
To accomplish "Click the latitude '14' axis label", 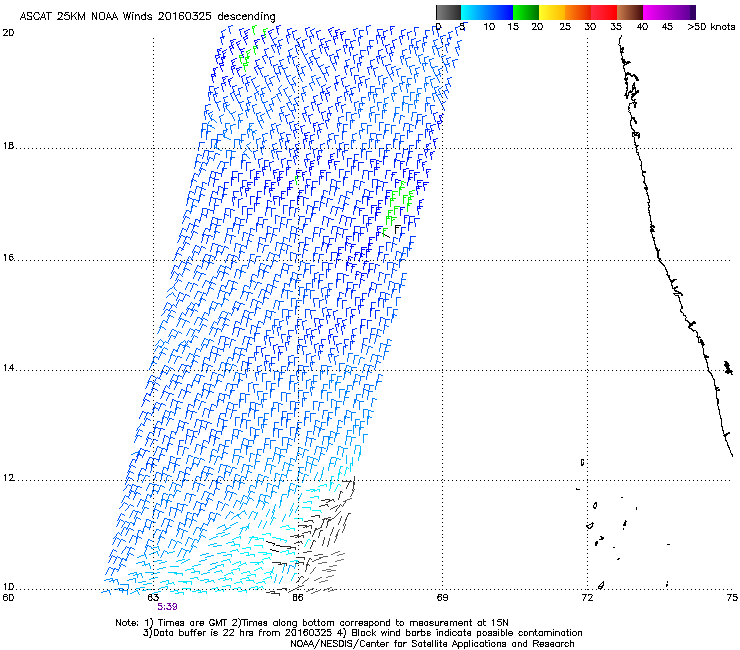I will click(8, 368).
